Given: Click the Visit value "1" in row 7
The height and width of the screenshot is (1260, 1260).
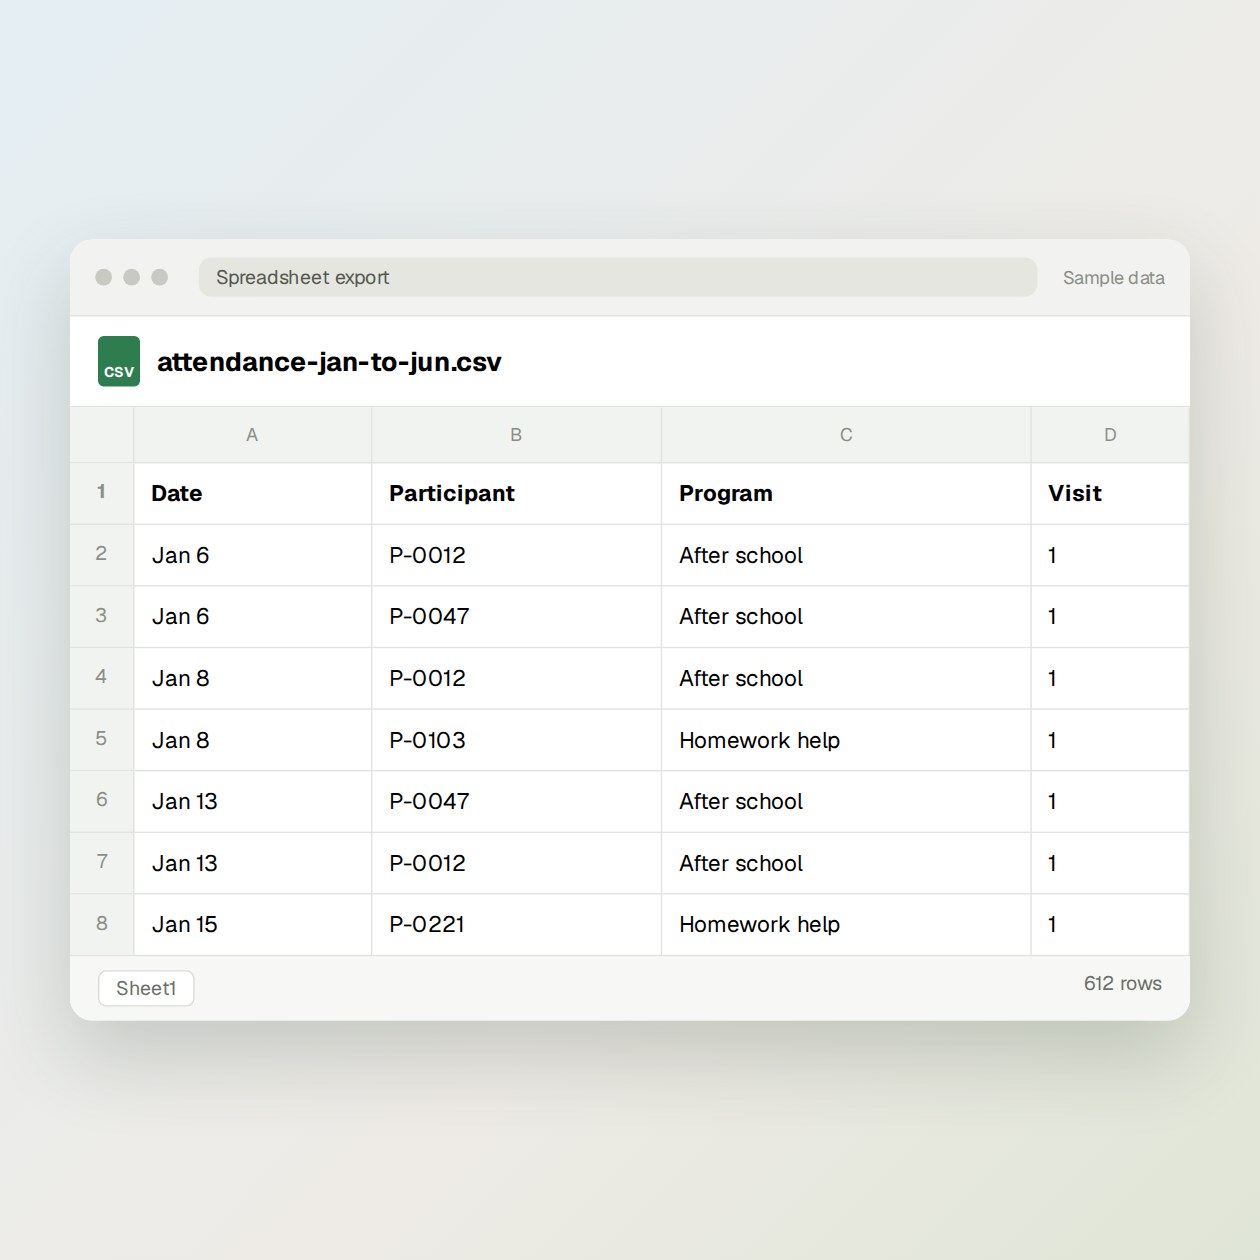Looking at the screenshot, I should click(1110, 863).
